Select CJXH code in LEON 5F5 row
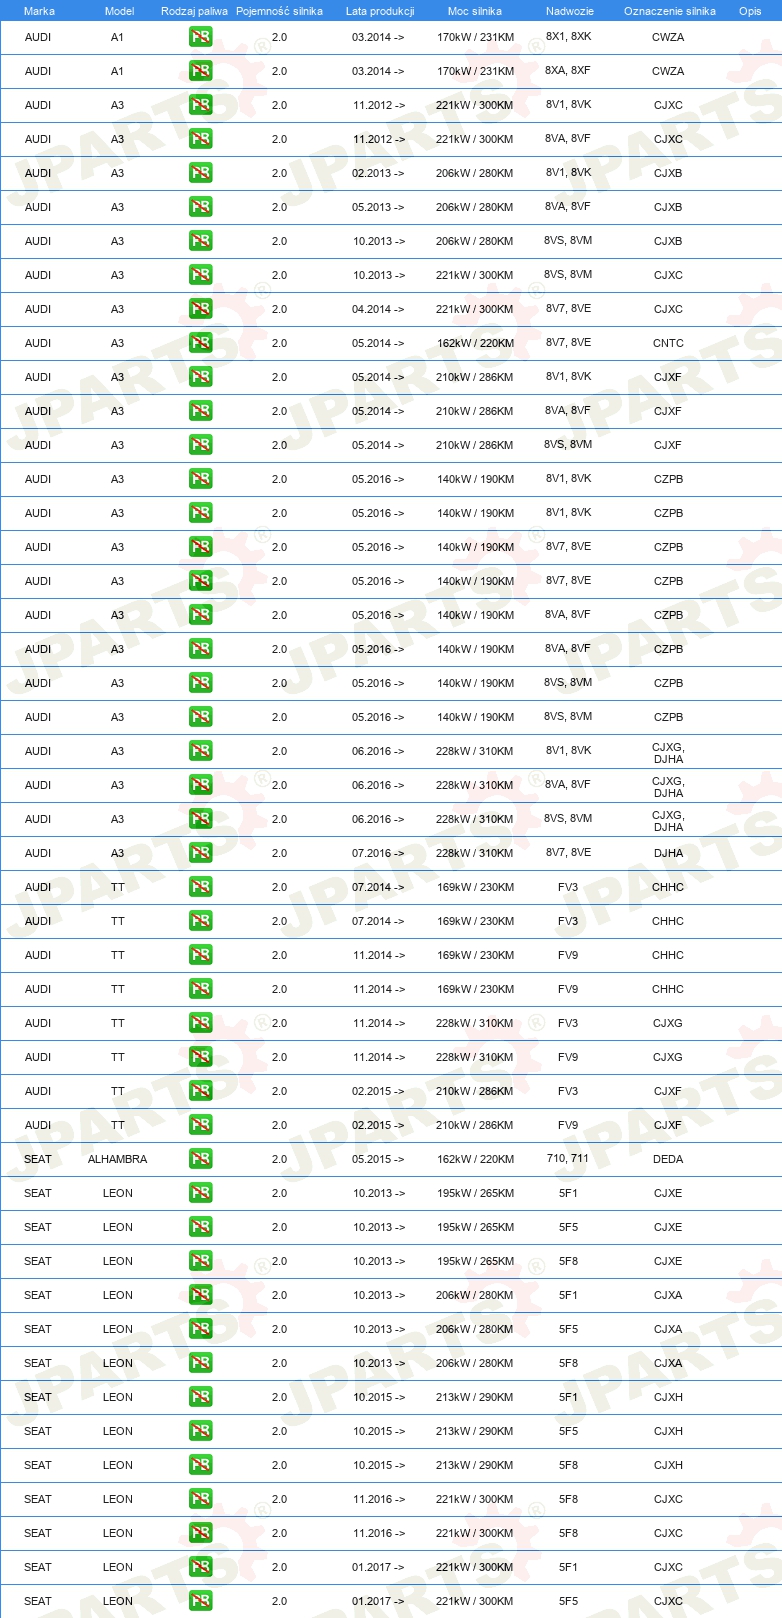The height and width of the screenshot is (1618, 782). (668, 1431)
